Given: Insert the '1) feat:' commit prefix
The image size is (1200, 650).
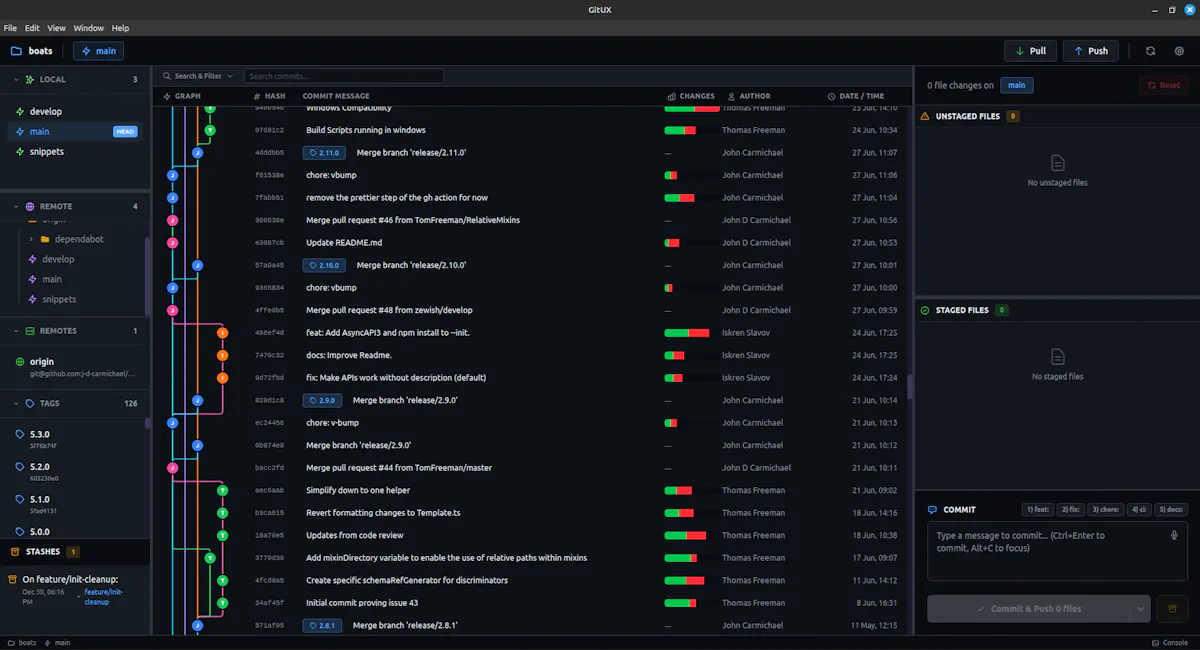Looking at the screenshot, I should [x=1038, y=509].
